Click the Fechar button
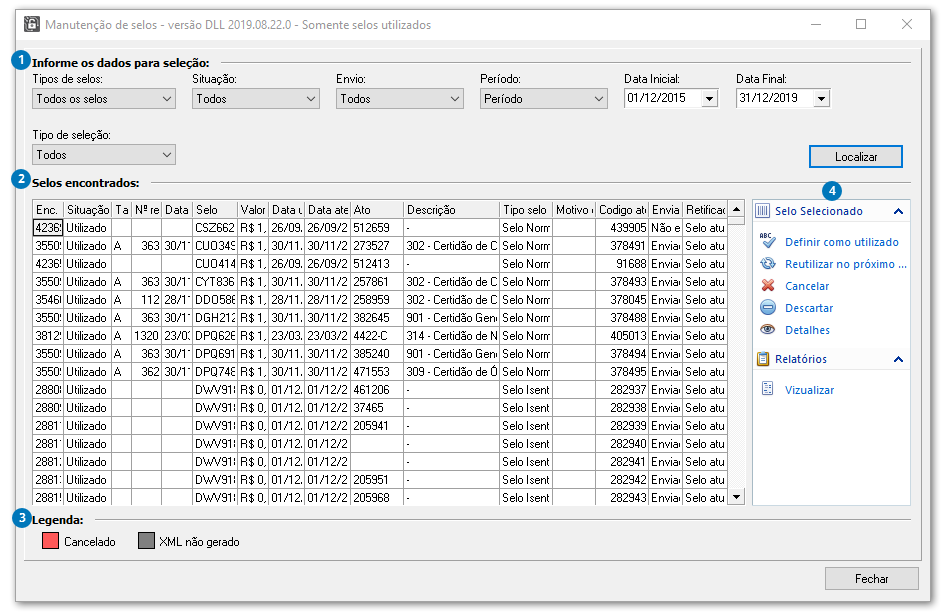This screenshot has width=944, height=615. pos(871,578)
